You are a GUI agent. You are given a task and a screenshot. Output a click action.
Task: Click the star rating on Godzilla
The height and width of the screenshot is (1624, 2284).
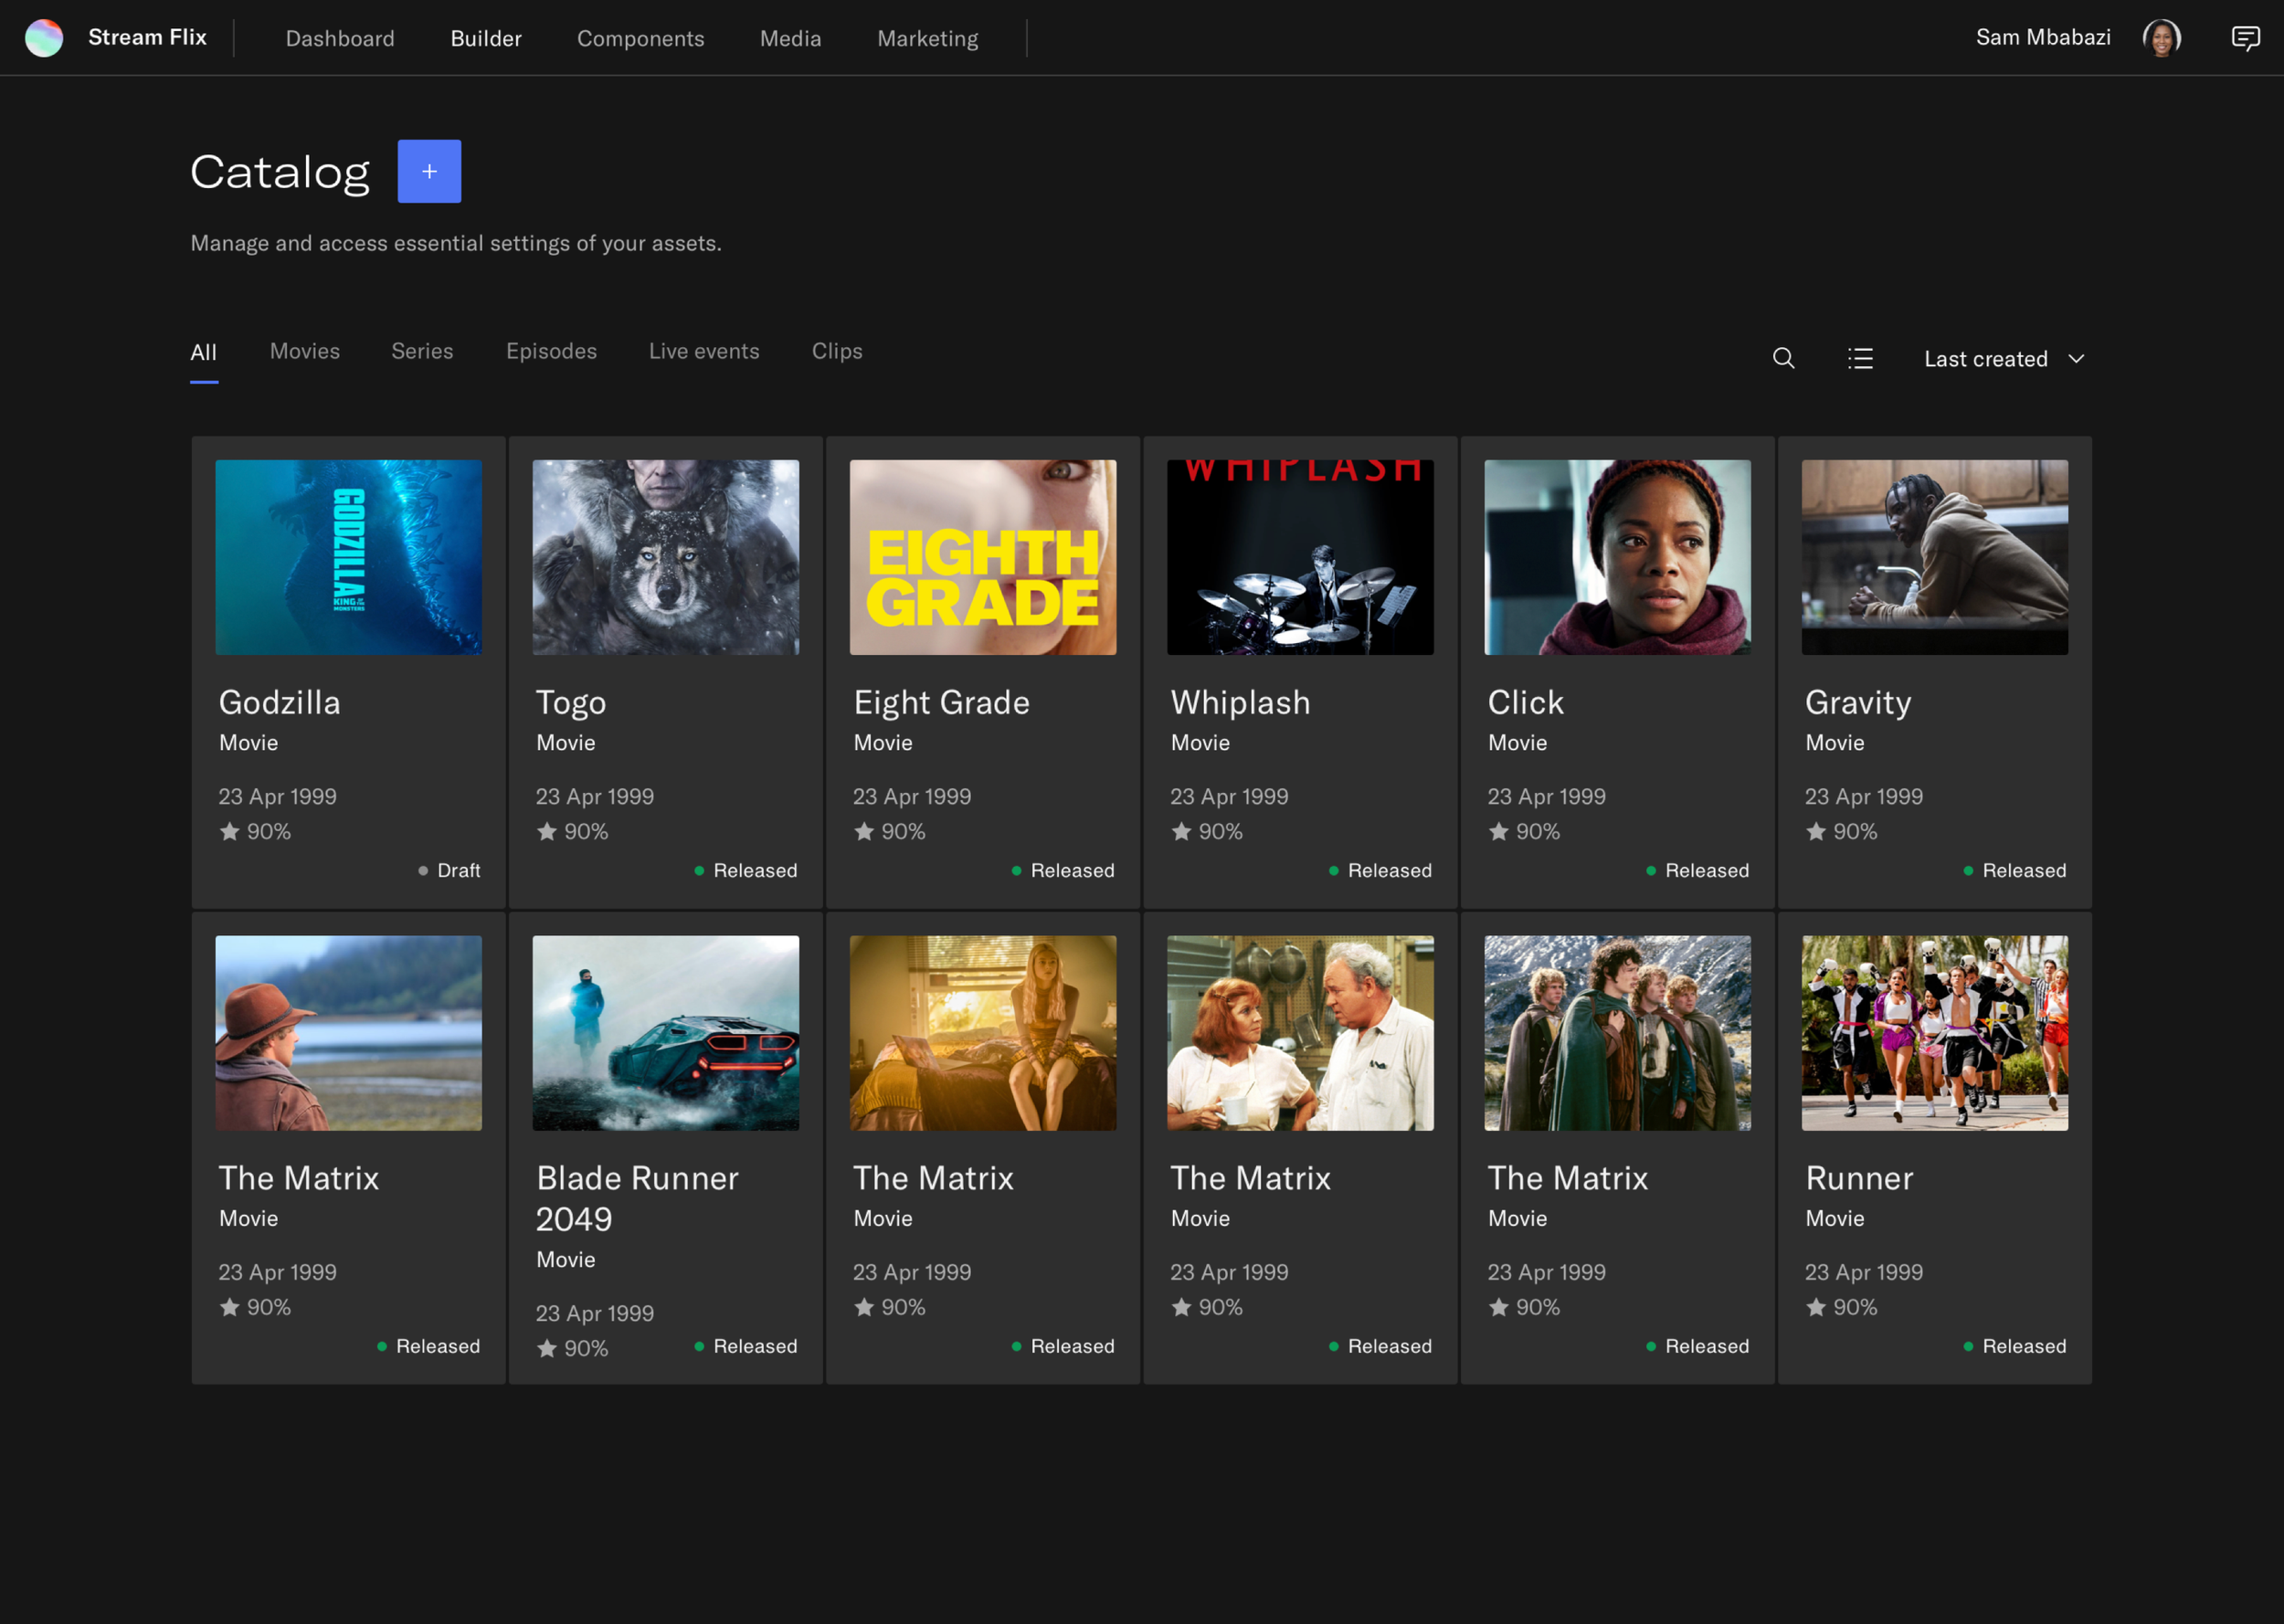pos(230,831)
